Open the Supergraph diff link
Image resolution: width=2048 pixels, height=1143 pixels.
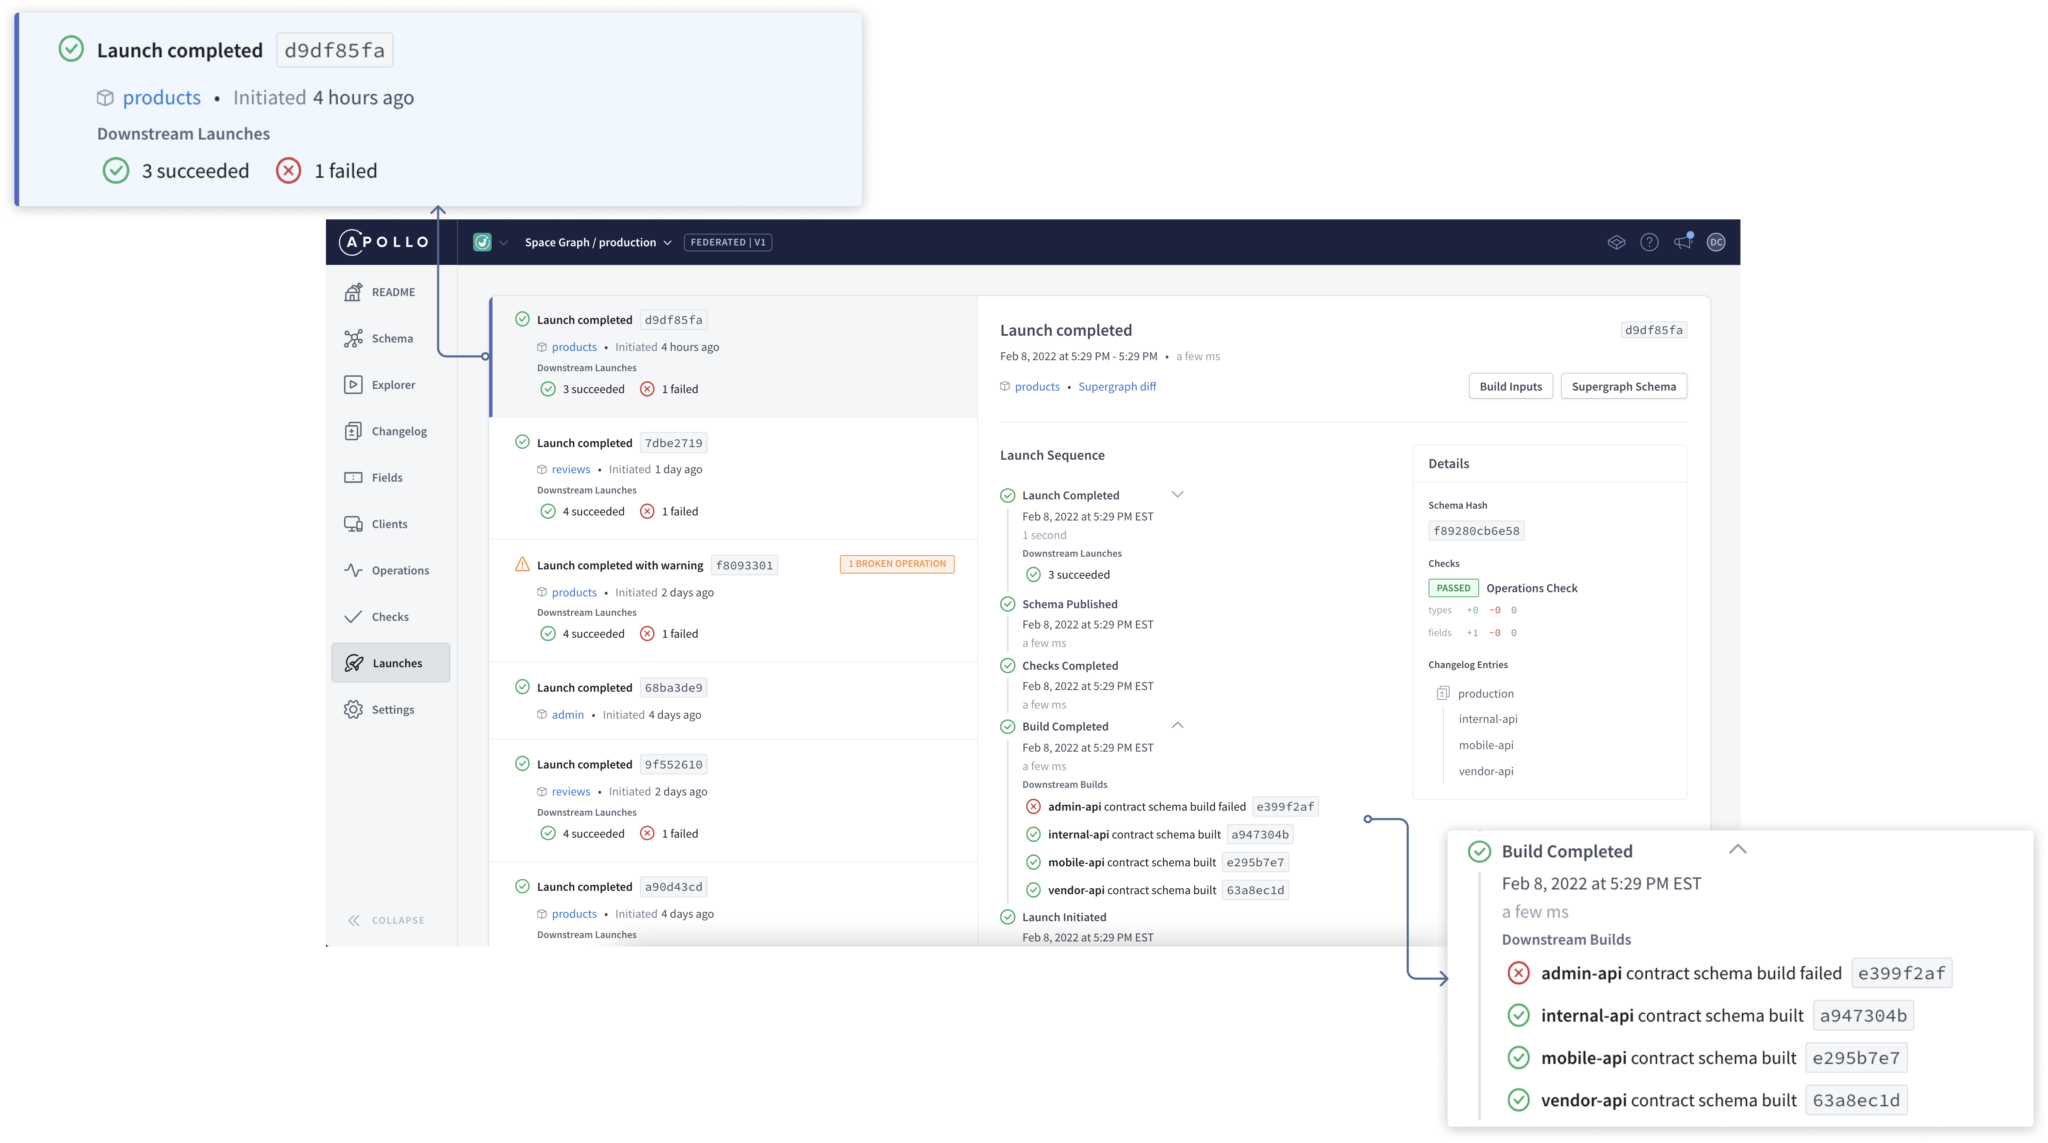click(x=1117, y=386)
